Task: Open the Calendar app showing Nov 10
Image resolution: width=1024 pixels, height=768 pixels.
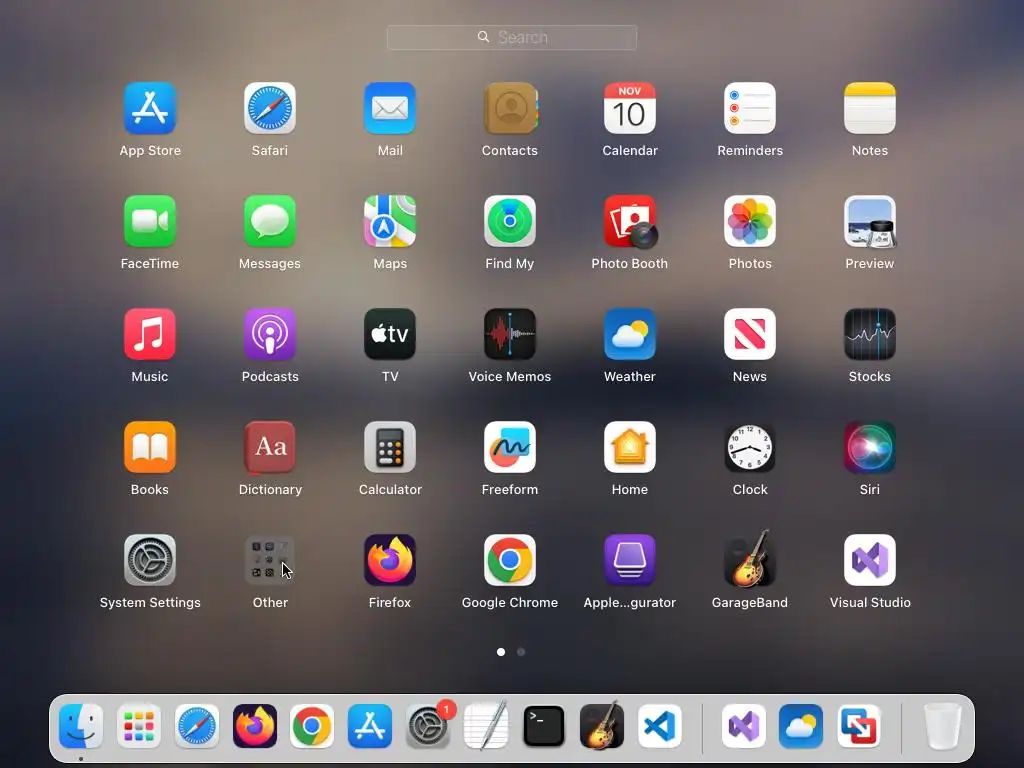Action: [630, 108]
